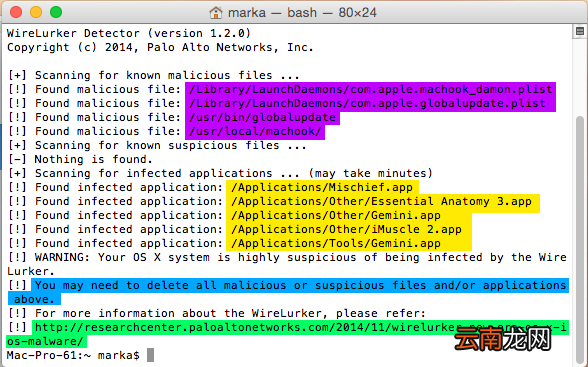Click the Palo Alto Networks copyright line

(160, 47)
